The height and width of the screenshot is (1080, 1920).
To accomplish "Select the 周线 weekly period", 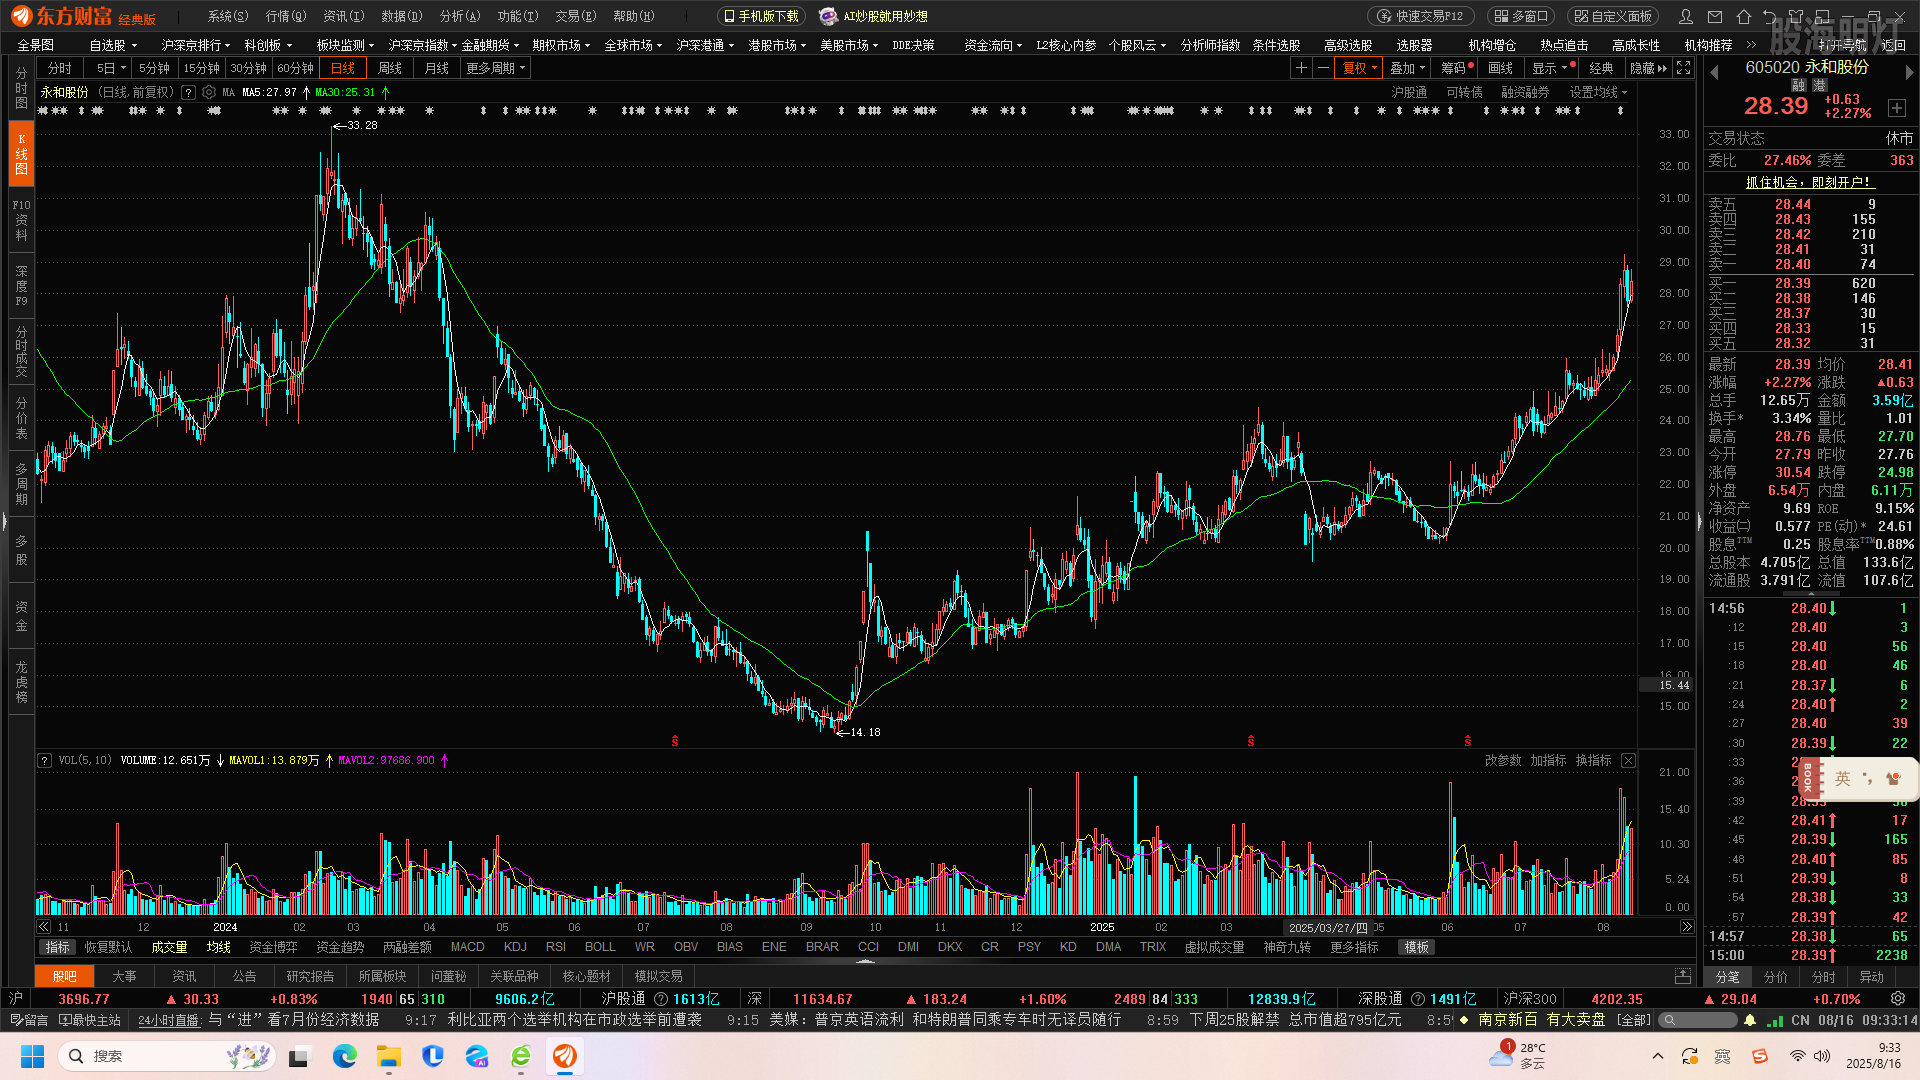I will tap(390, 68).
